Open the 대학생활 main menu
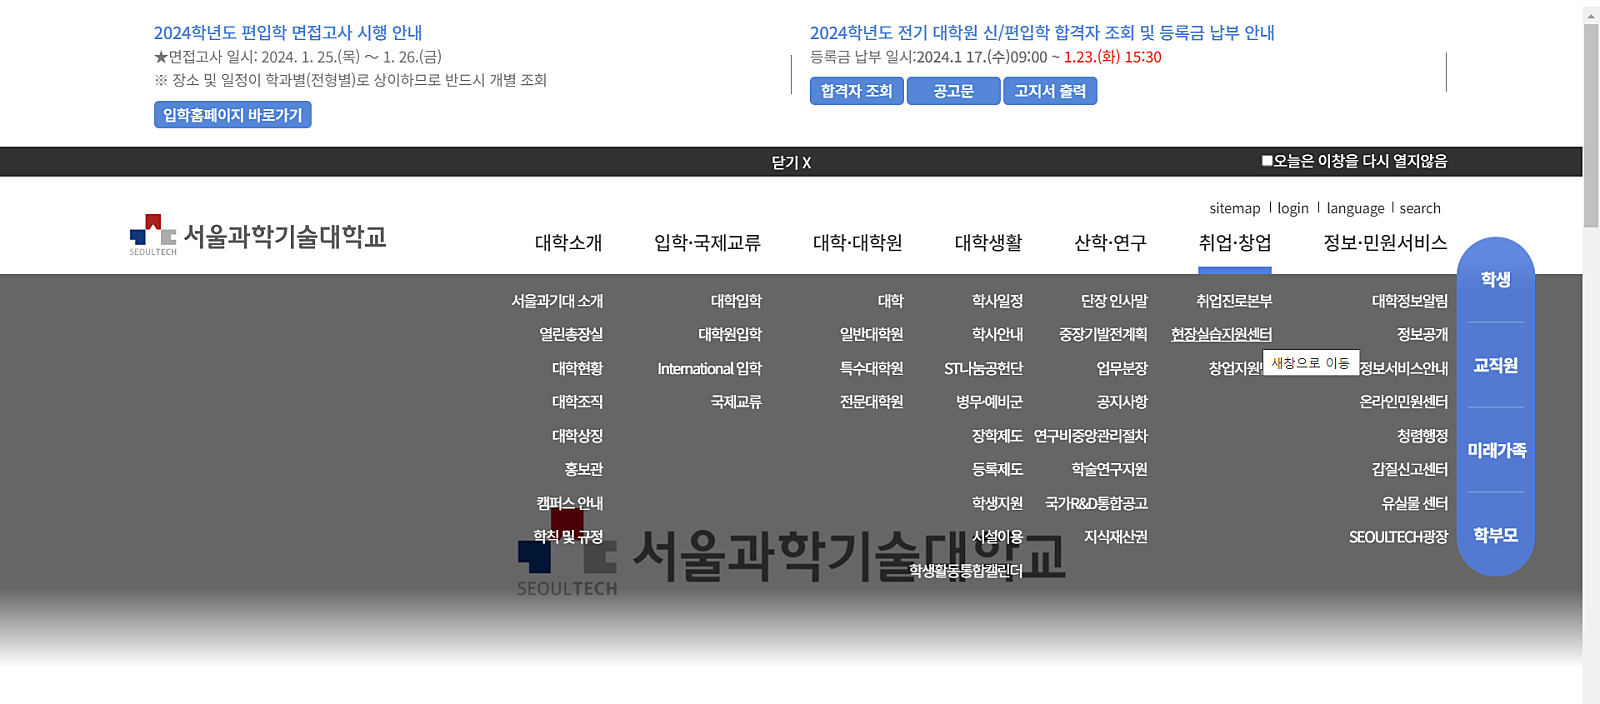 [x=988, y=243]
